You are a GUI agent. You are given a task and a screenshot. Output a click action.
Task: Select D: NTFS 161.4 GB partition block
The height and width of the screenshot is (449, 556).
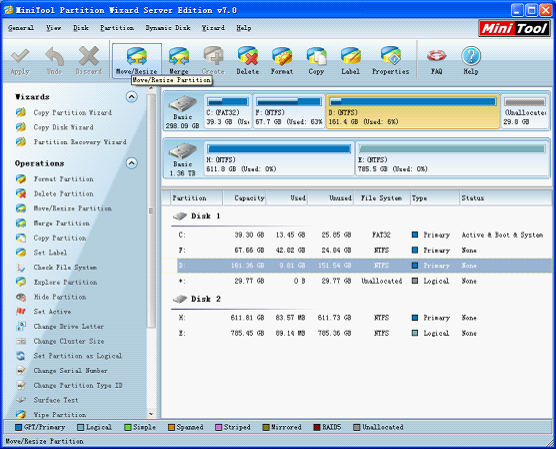413,111
